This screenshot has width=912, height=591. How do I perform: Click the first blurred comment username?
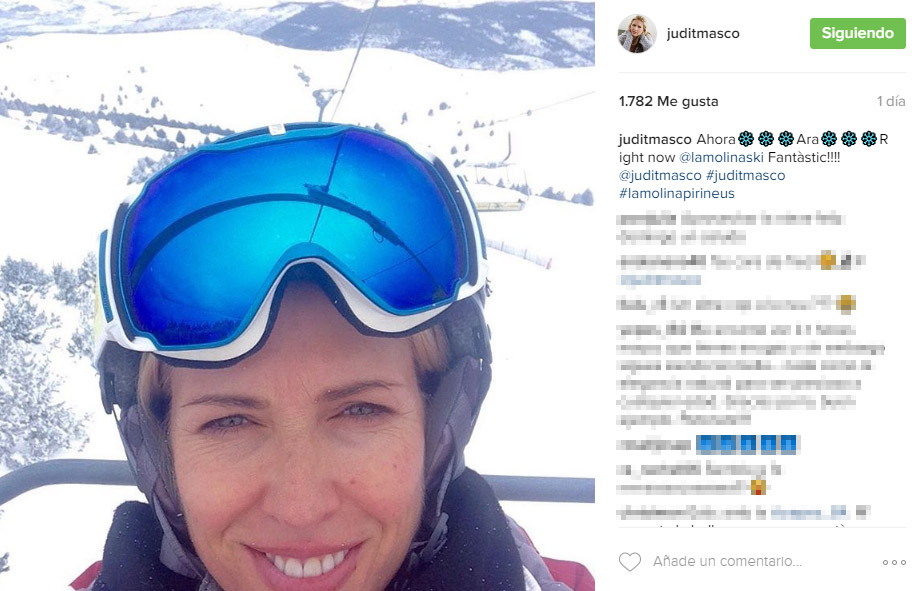click(646, 219)
